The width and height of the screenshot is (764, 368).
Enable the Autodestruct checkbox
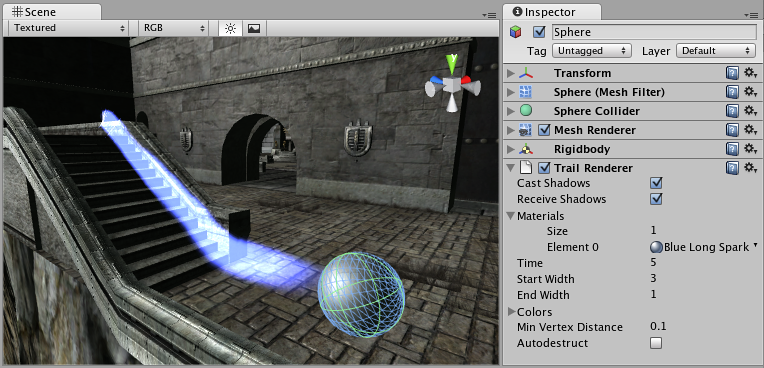[656, 343]
